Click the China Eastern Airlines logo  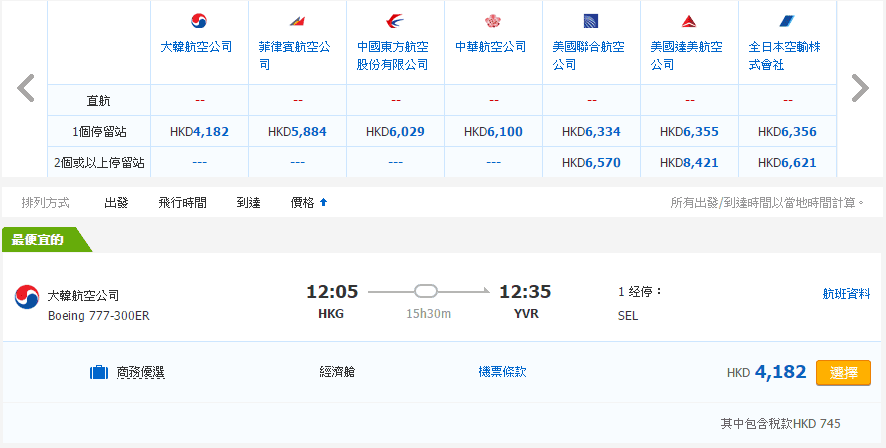point(395,21)
